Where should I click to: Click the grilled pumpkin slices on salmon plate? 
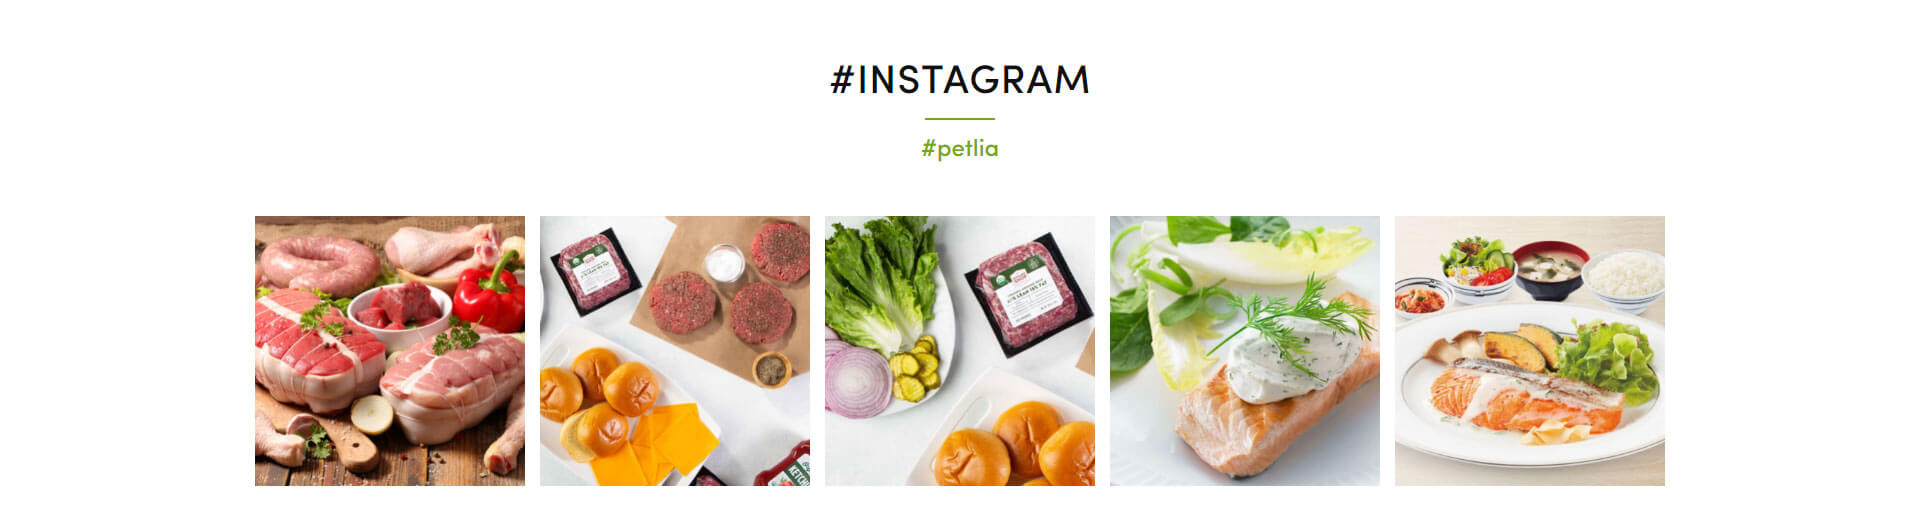(x=1521, y=347)
